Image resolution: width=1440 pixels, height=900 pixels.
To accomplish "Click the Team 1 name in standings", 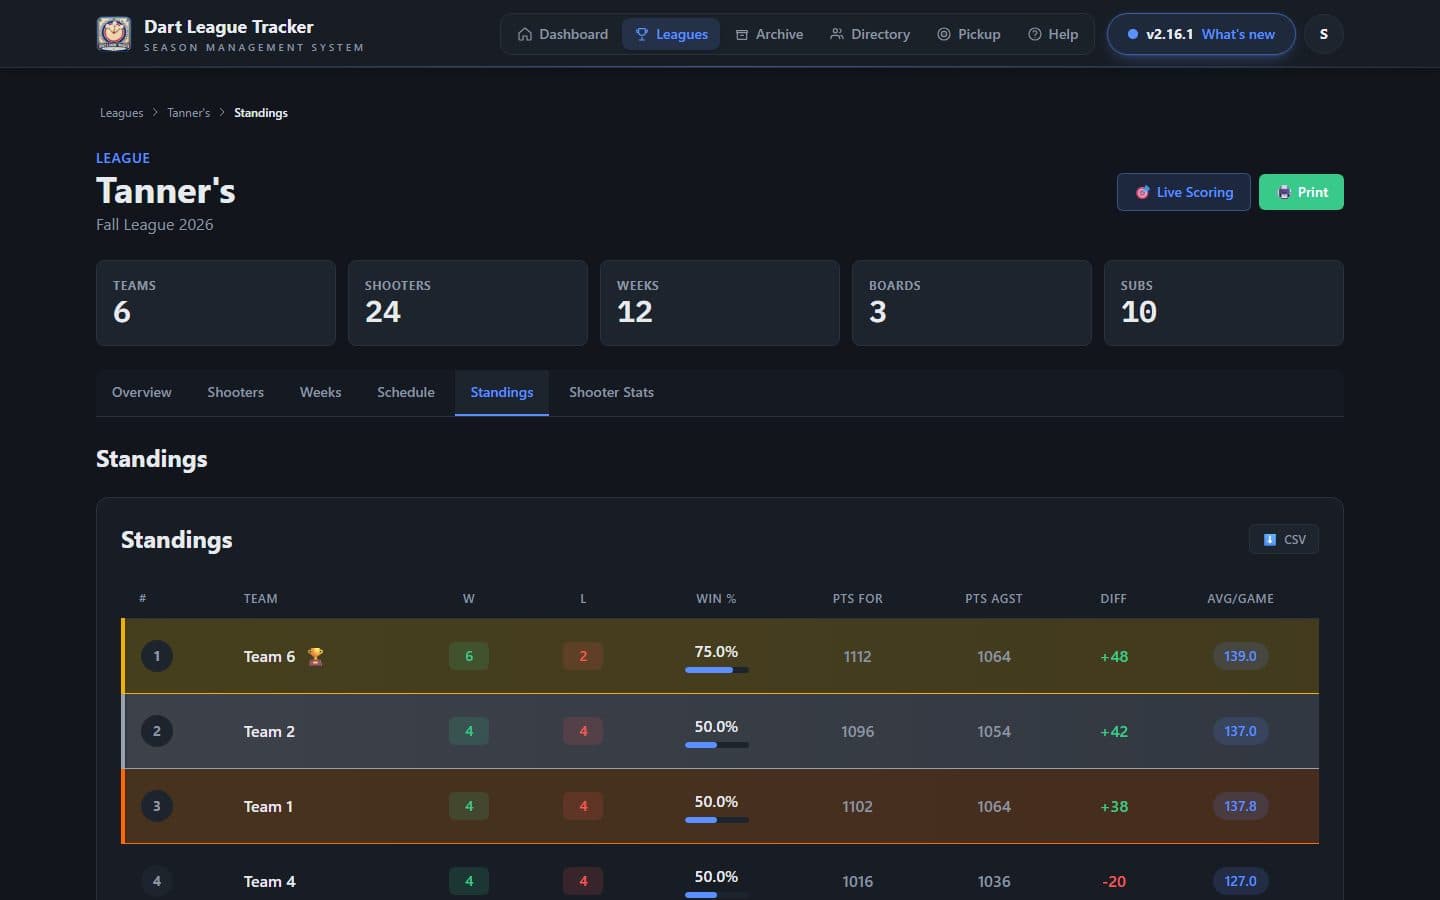I will pos(269,806).
